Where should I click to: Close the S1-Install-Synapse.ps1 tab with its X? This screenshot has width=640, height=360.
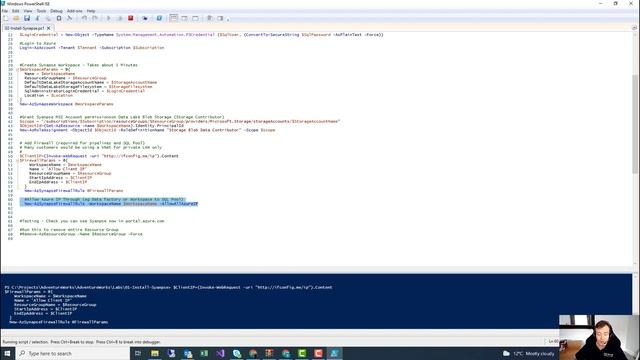point(49,28)
